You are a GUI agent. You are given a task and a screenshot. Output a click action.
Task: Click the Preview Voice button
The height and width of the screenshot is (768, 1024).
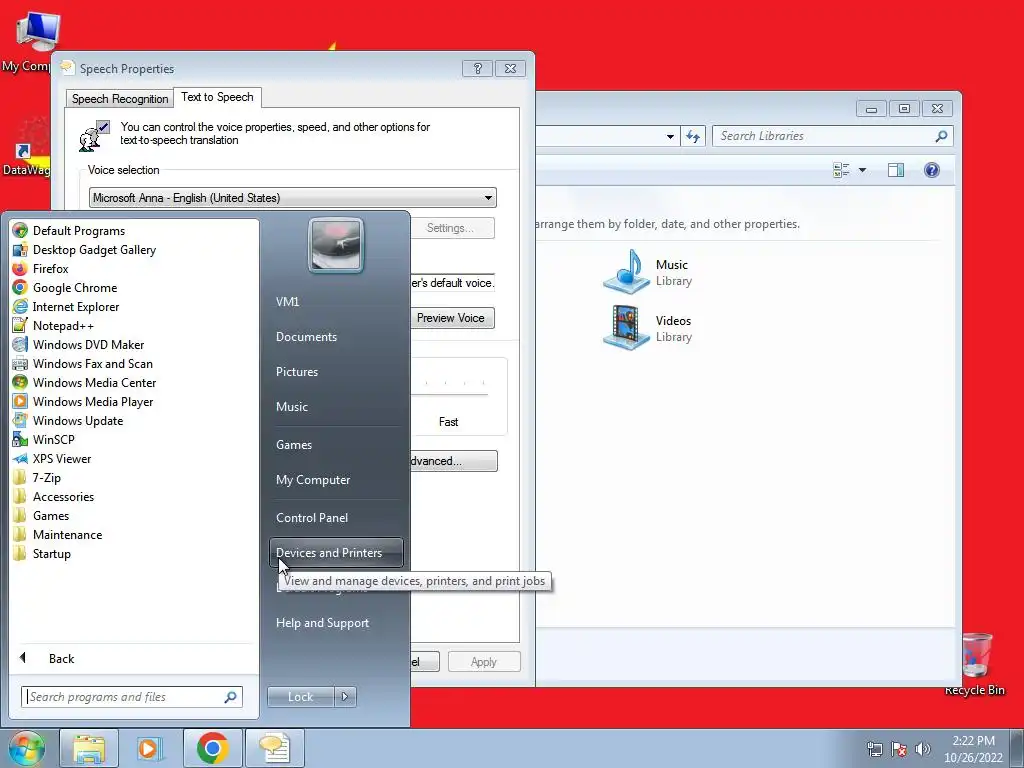click(x=451, y=318)
